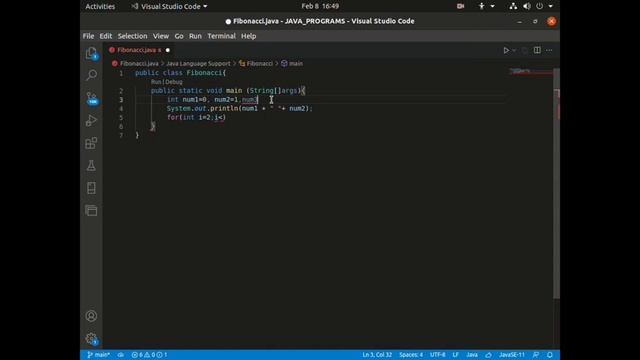640x360 pixels.
Task: Click the vertical editor scrollbar
Action: coord(556,184)
